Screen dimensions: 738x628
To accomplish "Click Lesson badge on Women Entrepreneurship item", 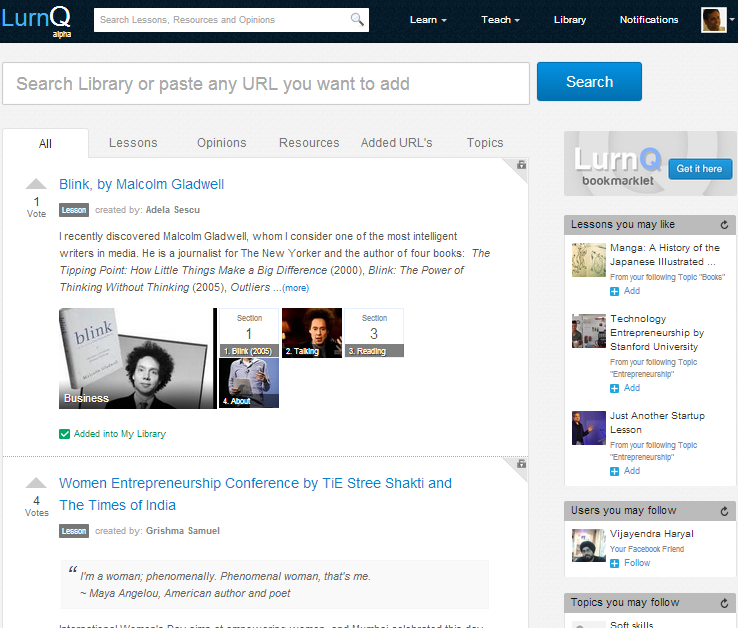I will point(74,531).
